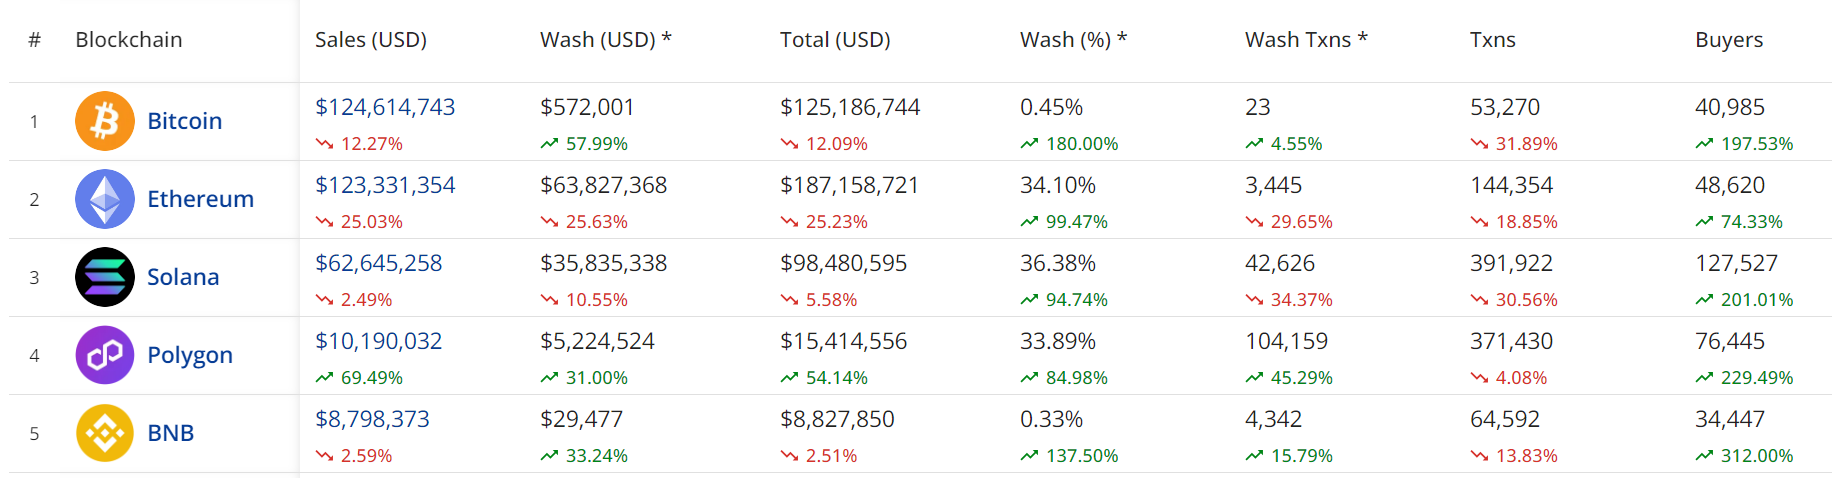Click the Solana logo icon
1836x478 pixels.
tap(105, 277)
